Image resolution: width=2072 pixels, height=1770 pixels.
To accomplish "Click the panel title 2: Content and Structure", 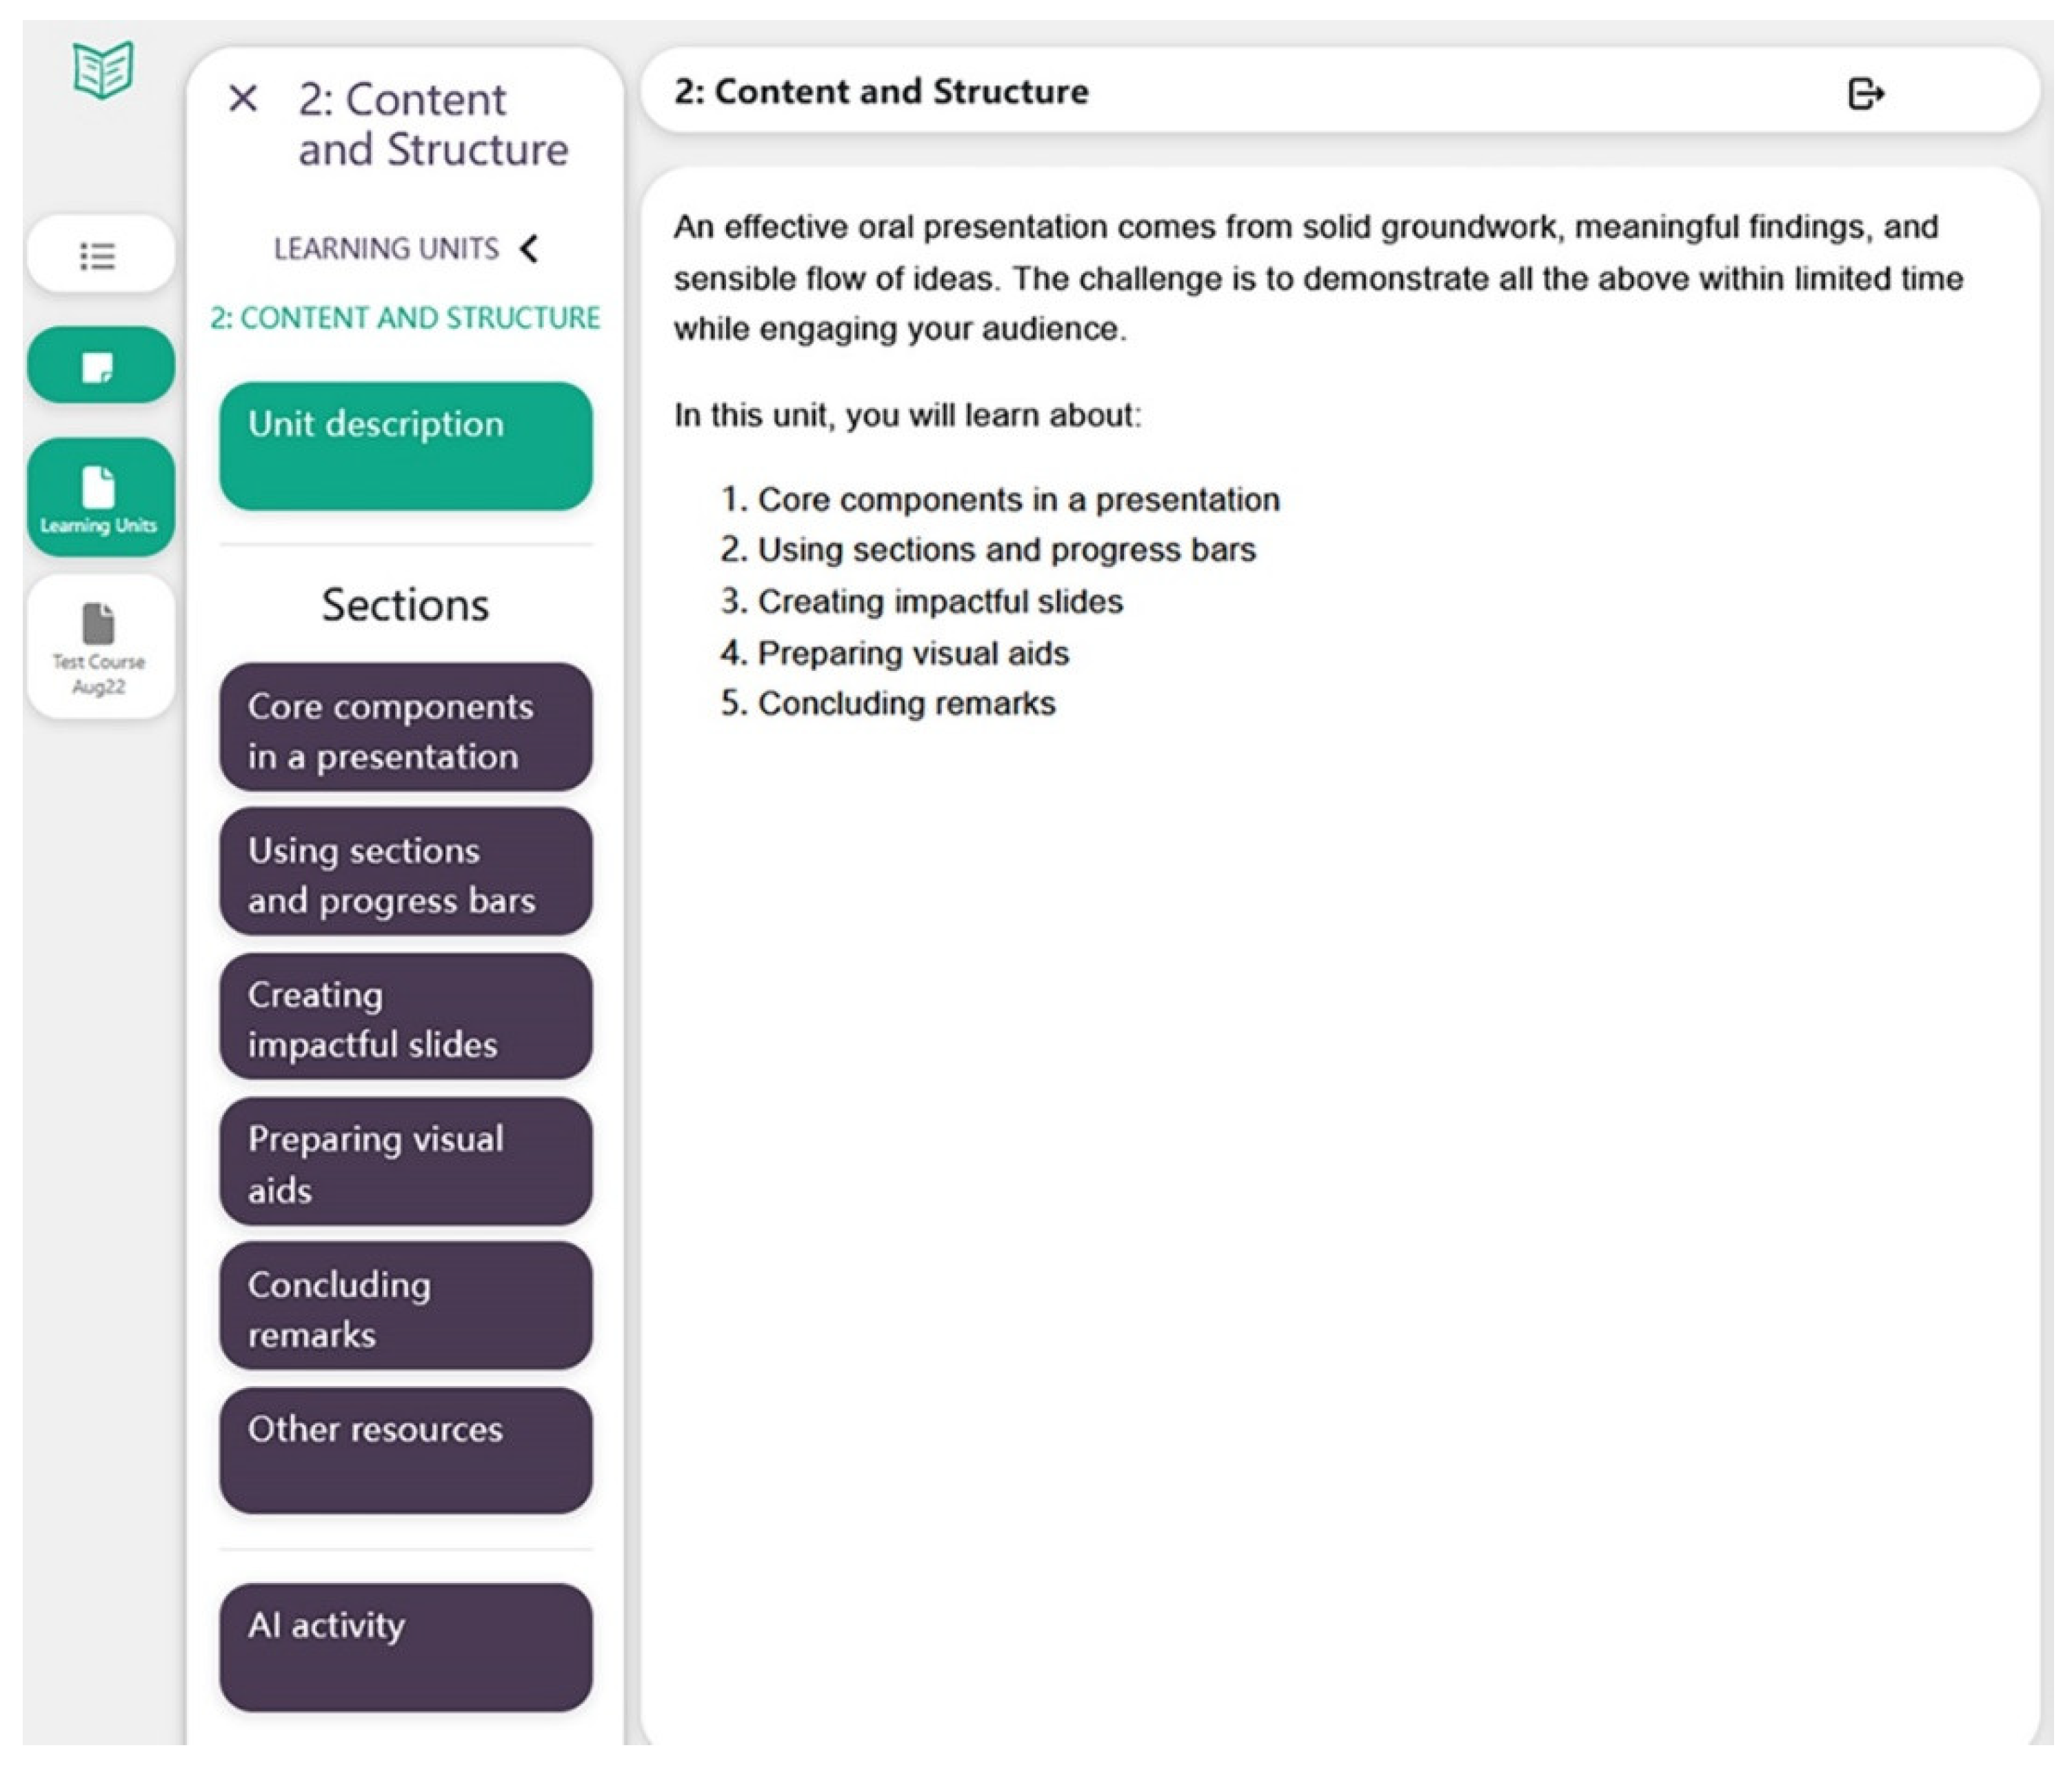I will [432, 124].
